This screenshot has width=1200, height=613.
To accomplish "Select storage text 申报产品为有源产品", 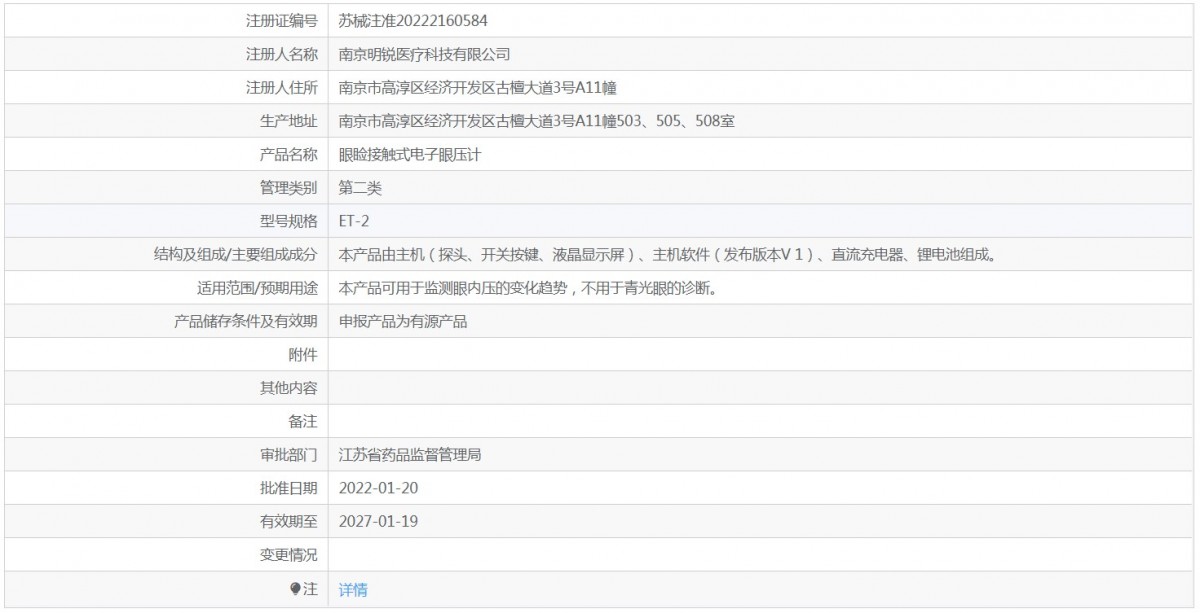I will pyautogui.click(x=404, y=321).
